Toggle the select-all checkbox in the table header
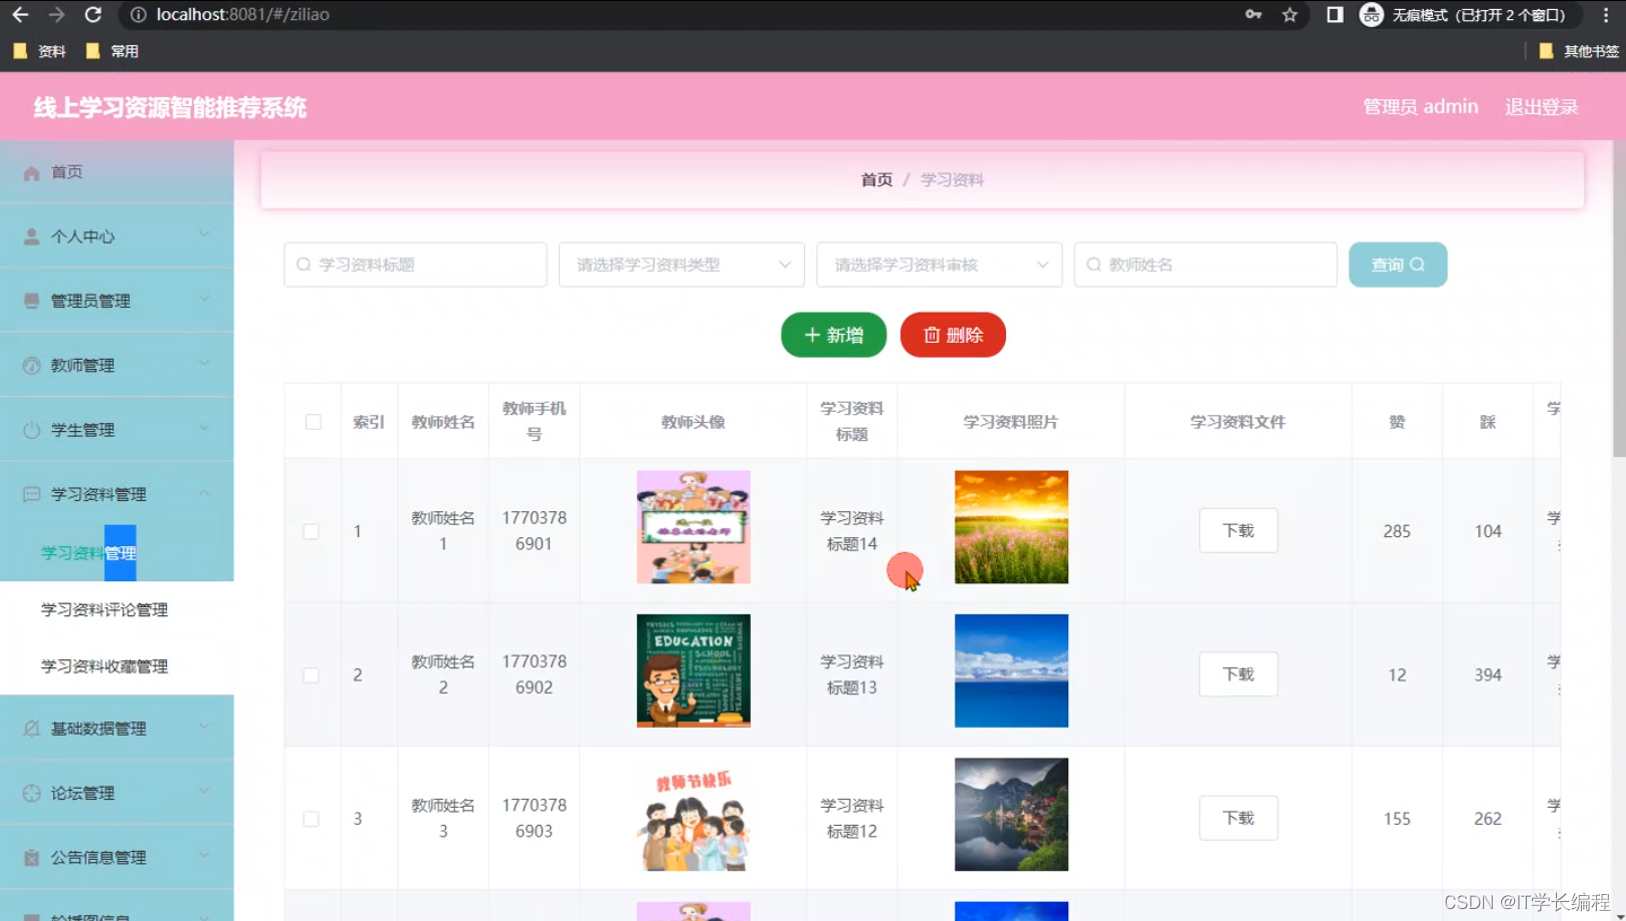This screenshot has width=1626, height=921. pos(312,421)
